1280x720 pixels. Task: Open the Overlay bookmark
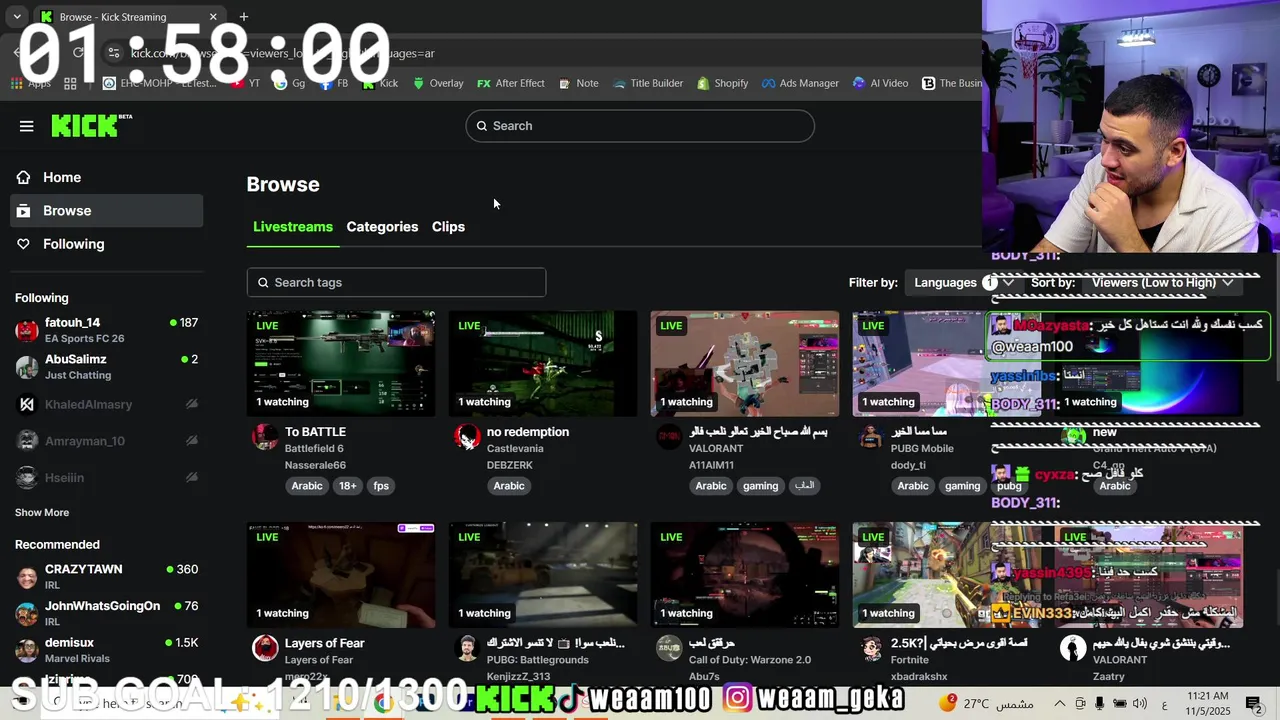tap(438, 83)
